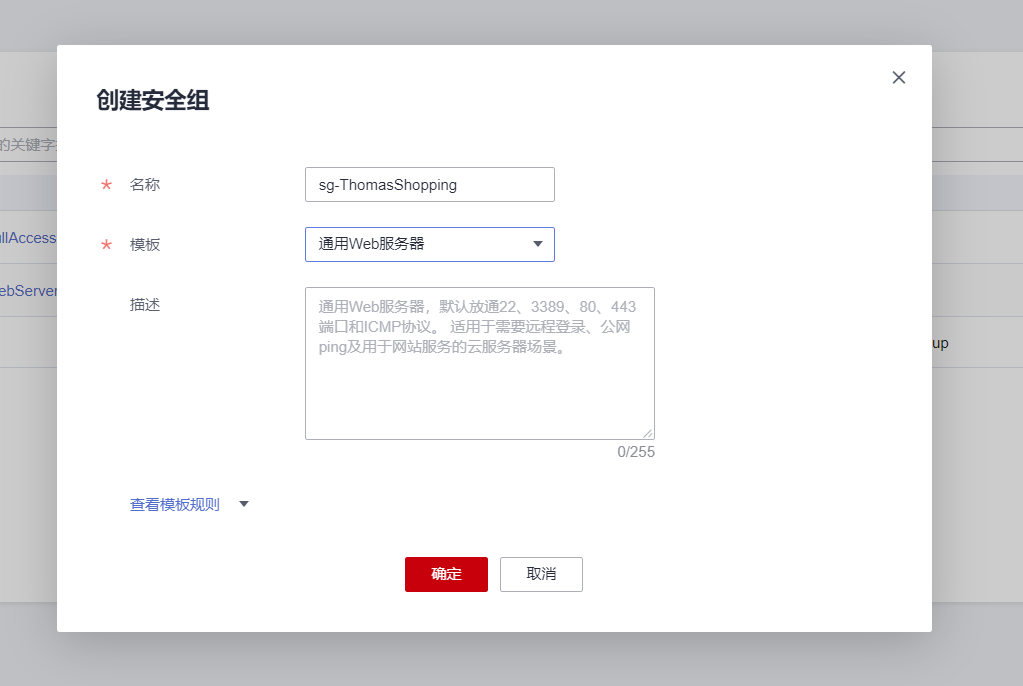
Task: Click the 模板 field label
Action: pyautogui.click(x=145, y=245)
